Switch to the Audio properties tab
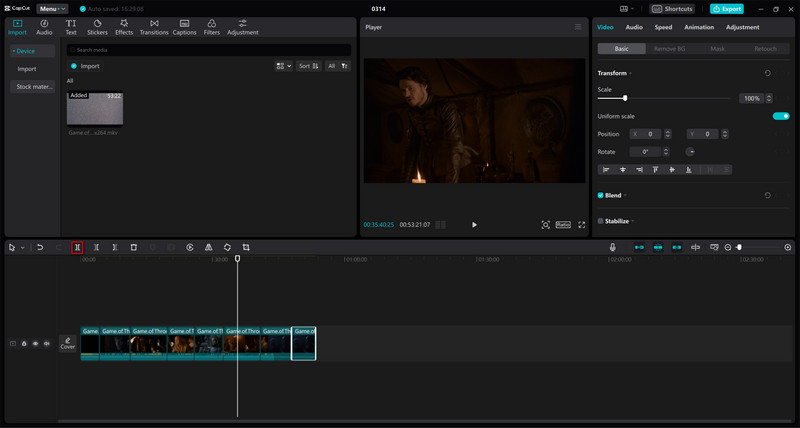 tap(634, 27)
